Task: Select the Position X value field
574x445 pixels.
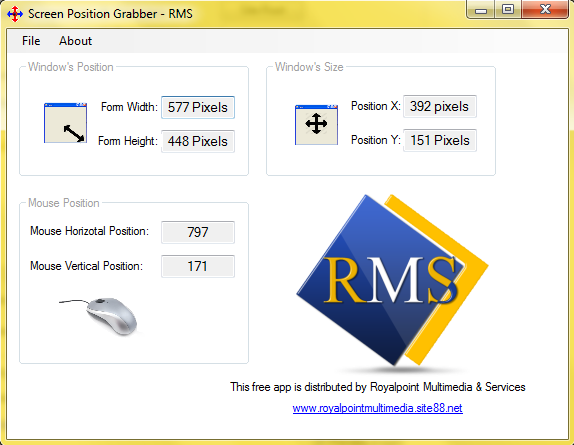Action: pyautogui.click(x=440, y=106)
